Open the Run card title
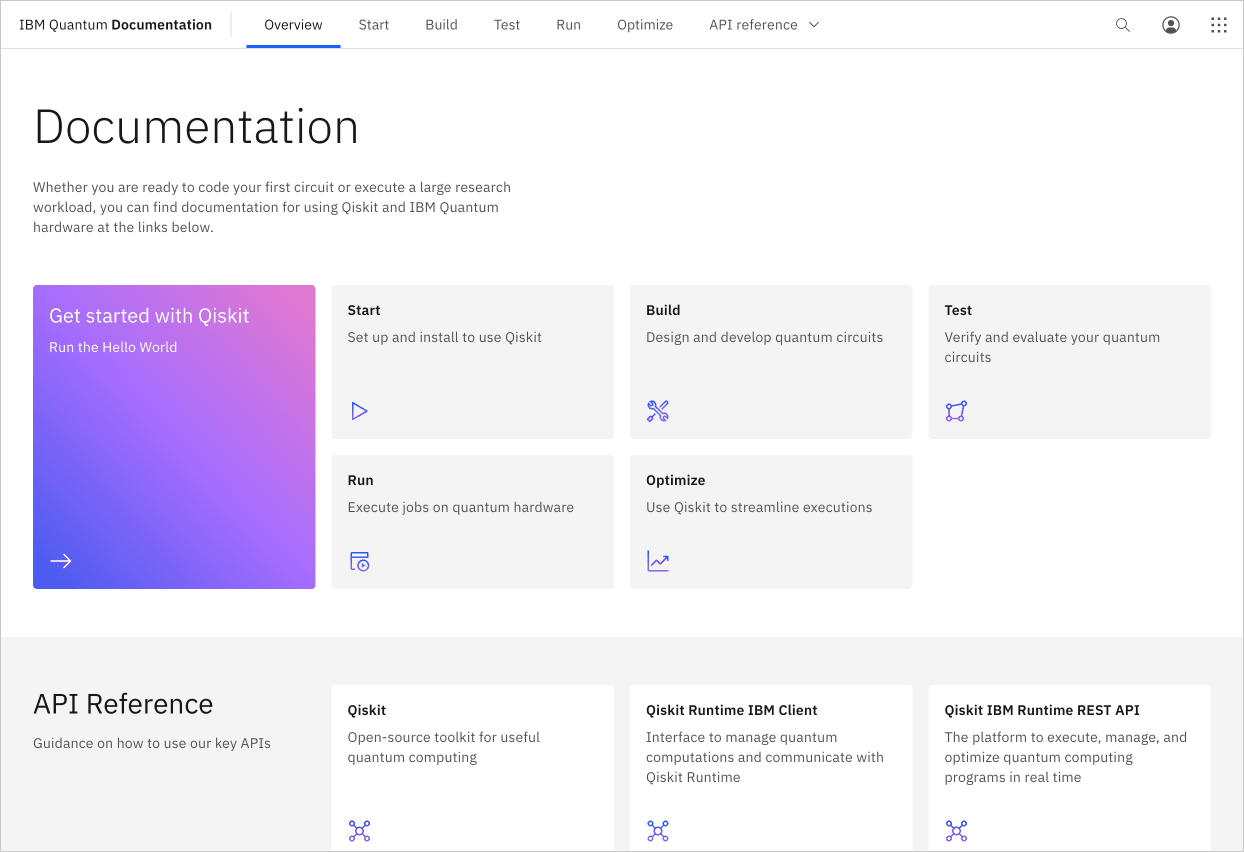1244x852 pixels. (x=360, y=480)
